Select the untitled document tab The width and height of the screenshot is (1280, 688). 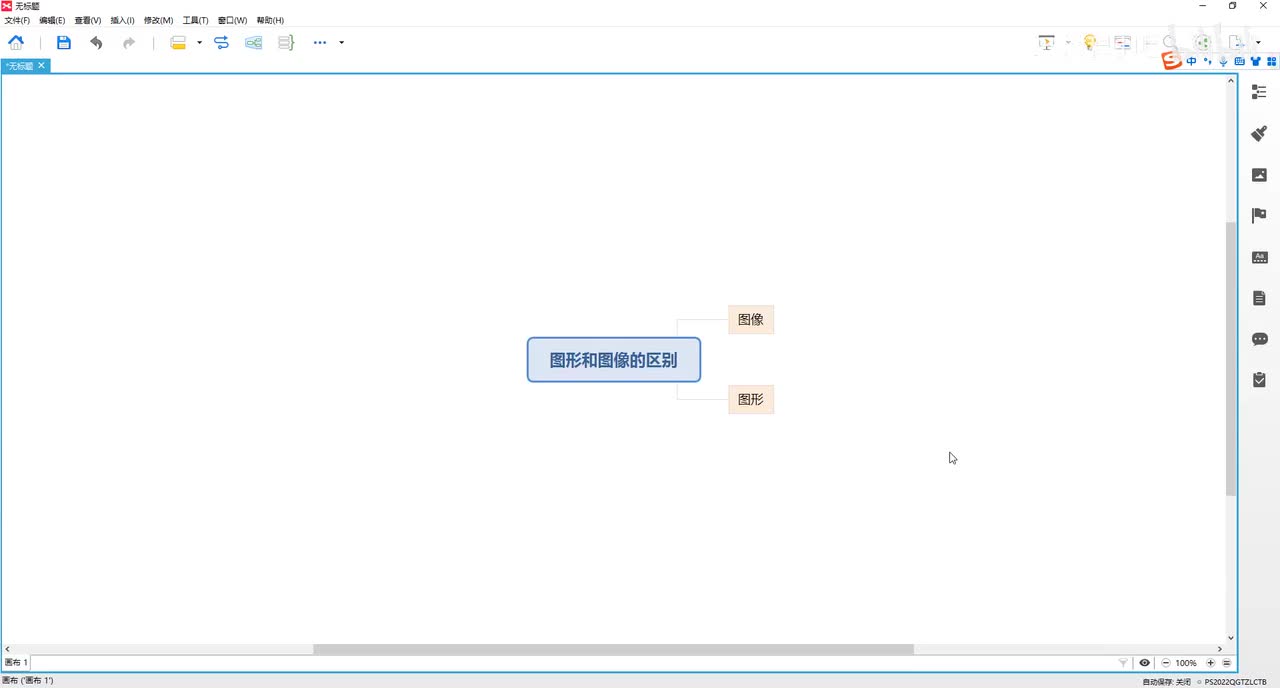coord(19,66)
